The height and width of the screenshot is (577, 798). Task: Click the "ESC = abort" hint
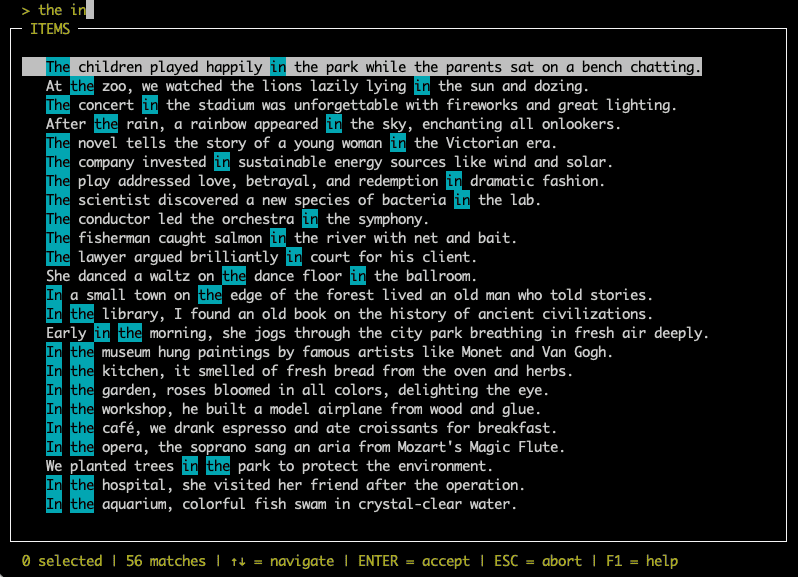pyautogui.click(x=537, y=561)
